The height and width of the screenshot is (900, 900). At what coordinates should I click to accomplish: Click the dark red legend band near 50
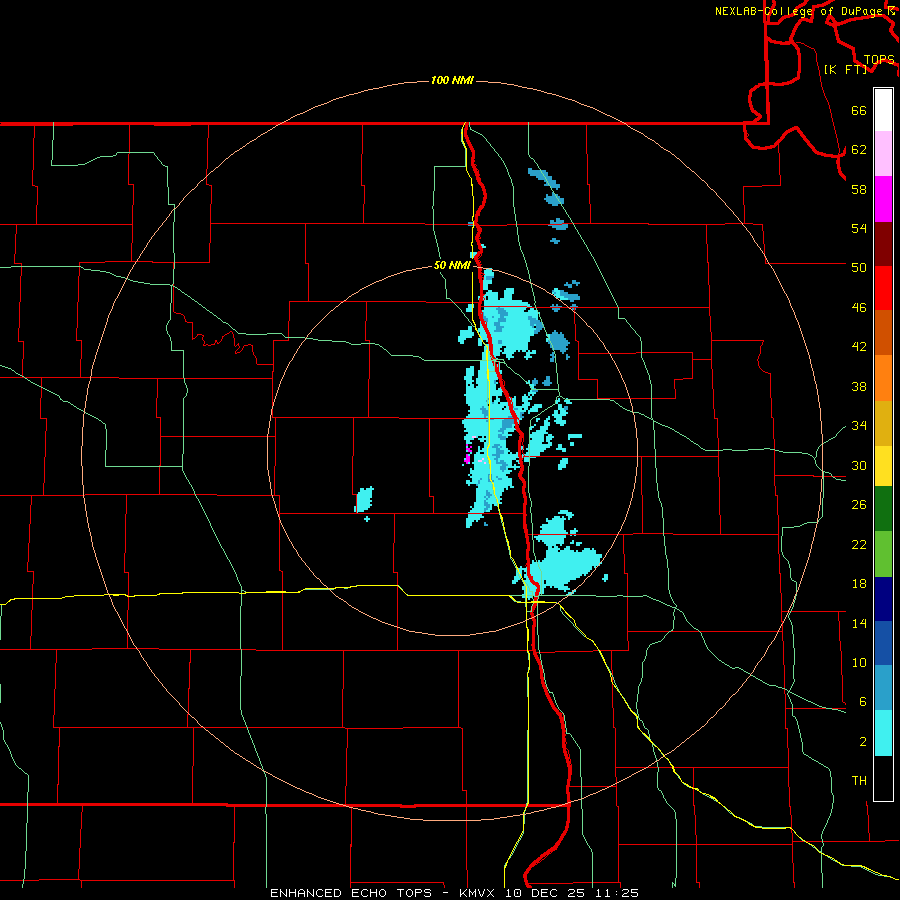tap(883, 244)
